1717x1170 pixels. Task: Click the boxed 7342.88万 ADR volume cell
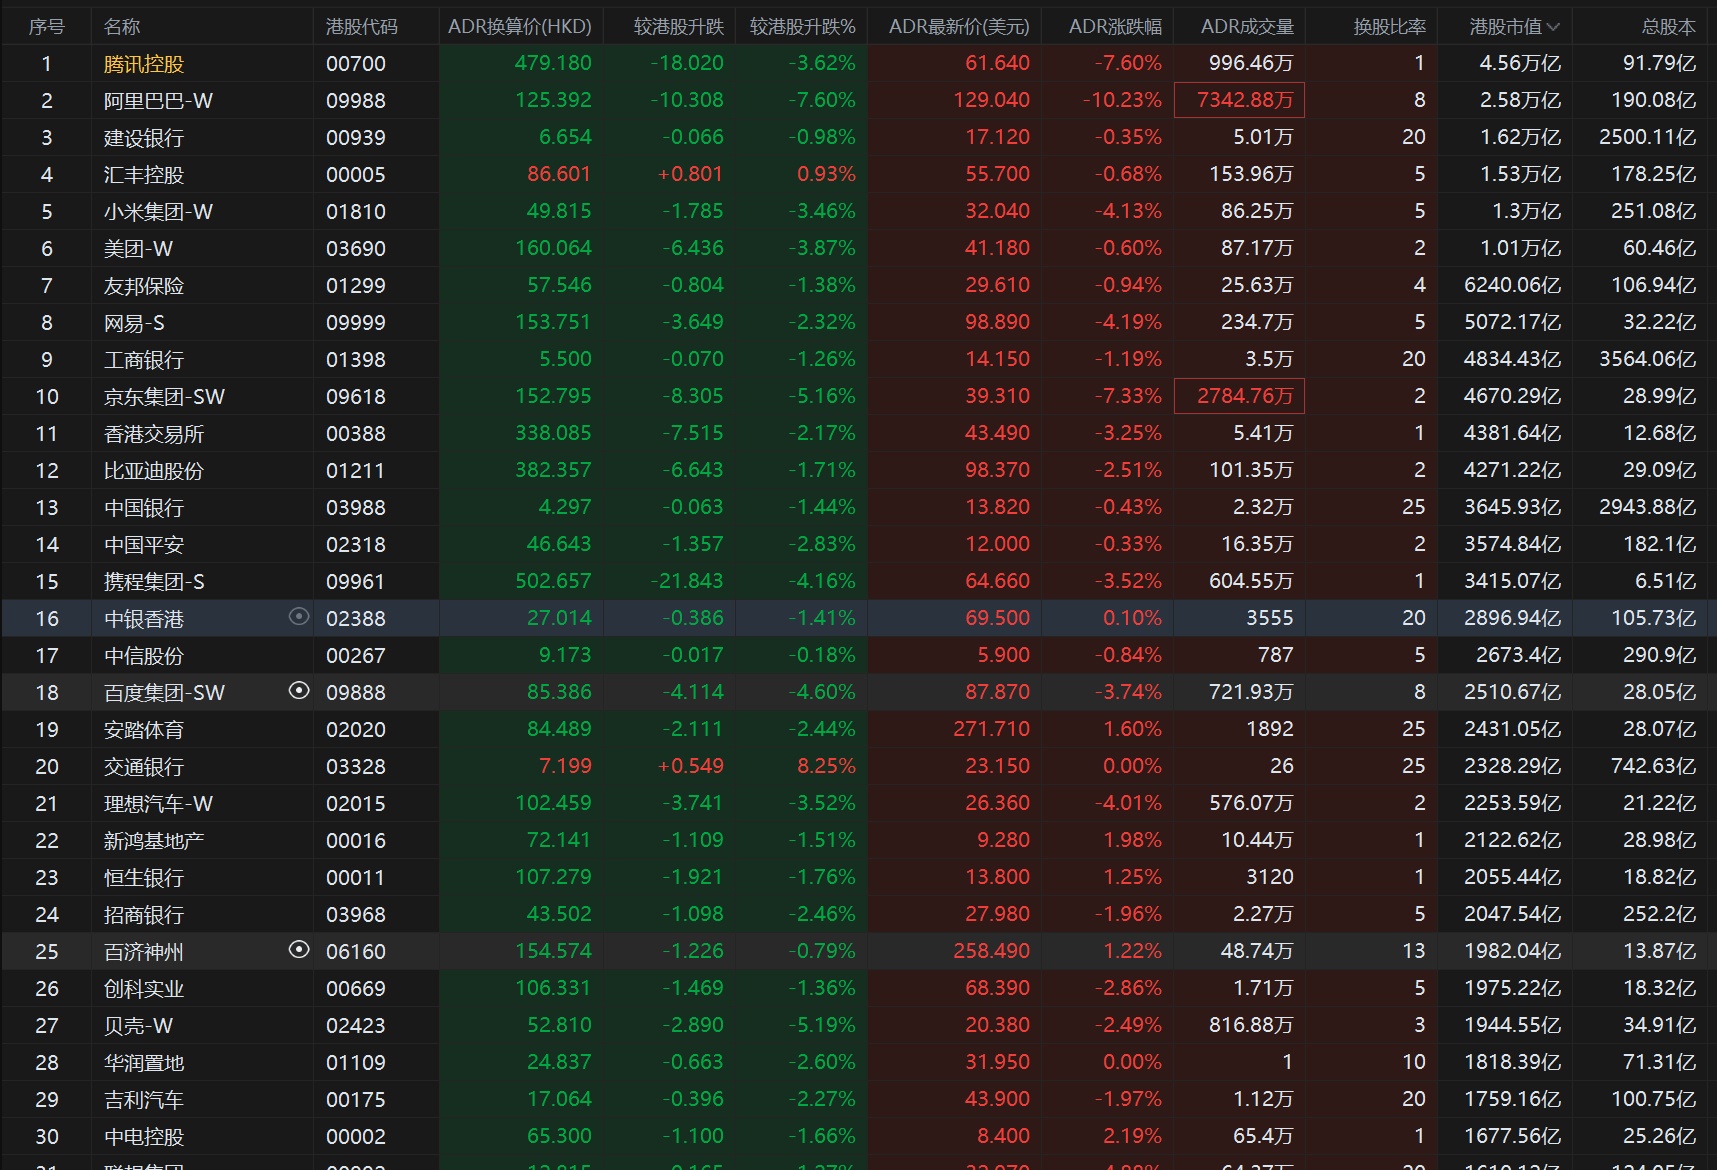(x=1239, y=101)
